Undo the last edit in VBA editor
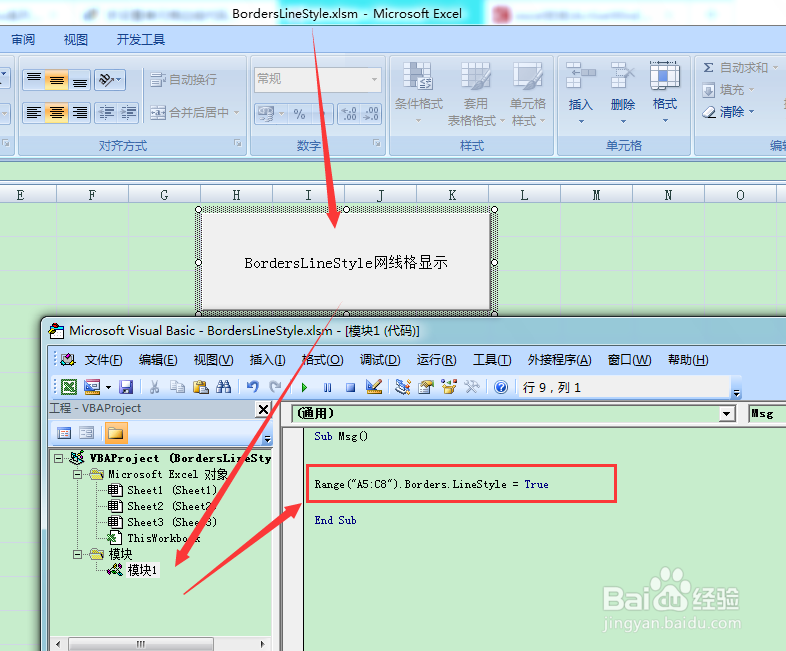This screenshot has height=651, width=786. 253,387
